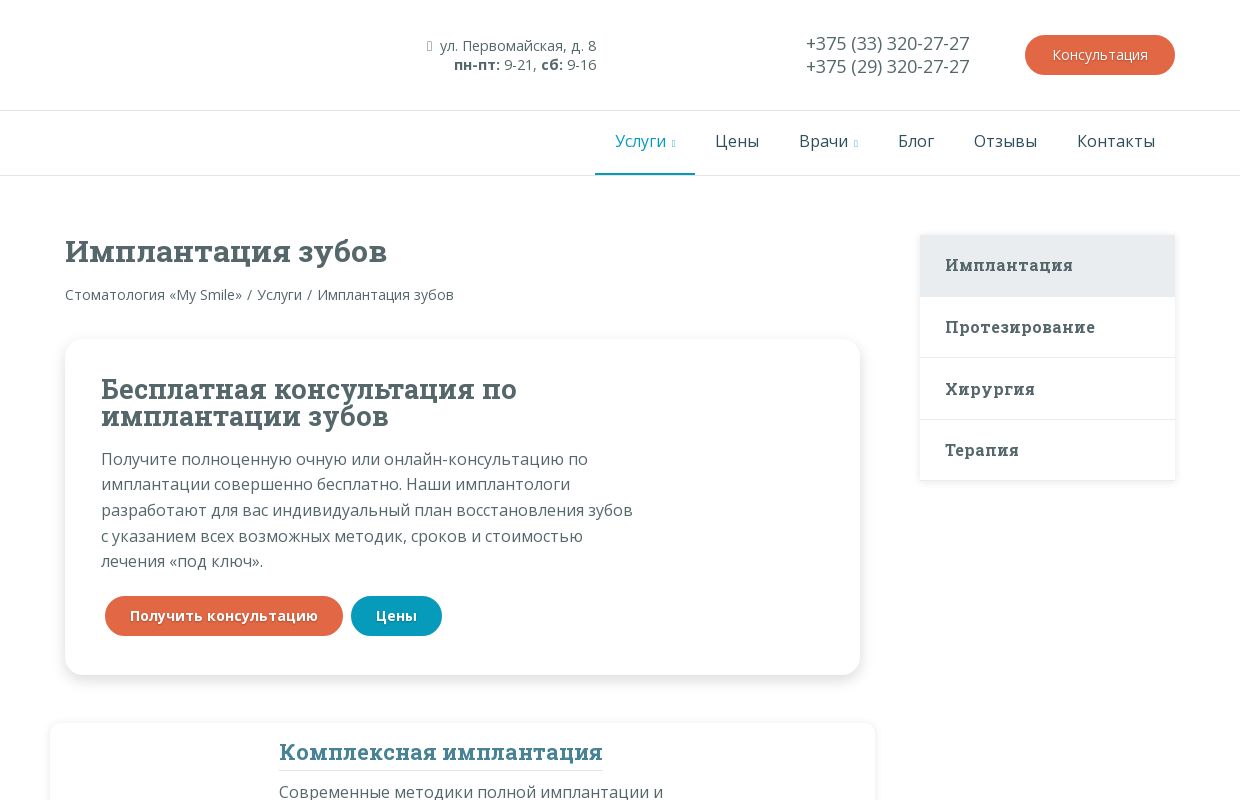Image resolution: width=1240 pixels, height=800 pixels.
Task: Expand the Услуги dropdown arrow
Action: pyautogui.click(x=673, y=144)
